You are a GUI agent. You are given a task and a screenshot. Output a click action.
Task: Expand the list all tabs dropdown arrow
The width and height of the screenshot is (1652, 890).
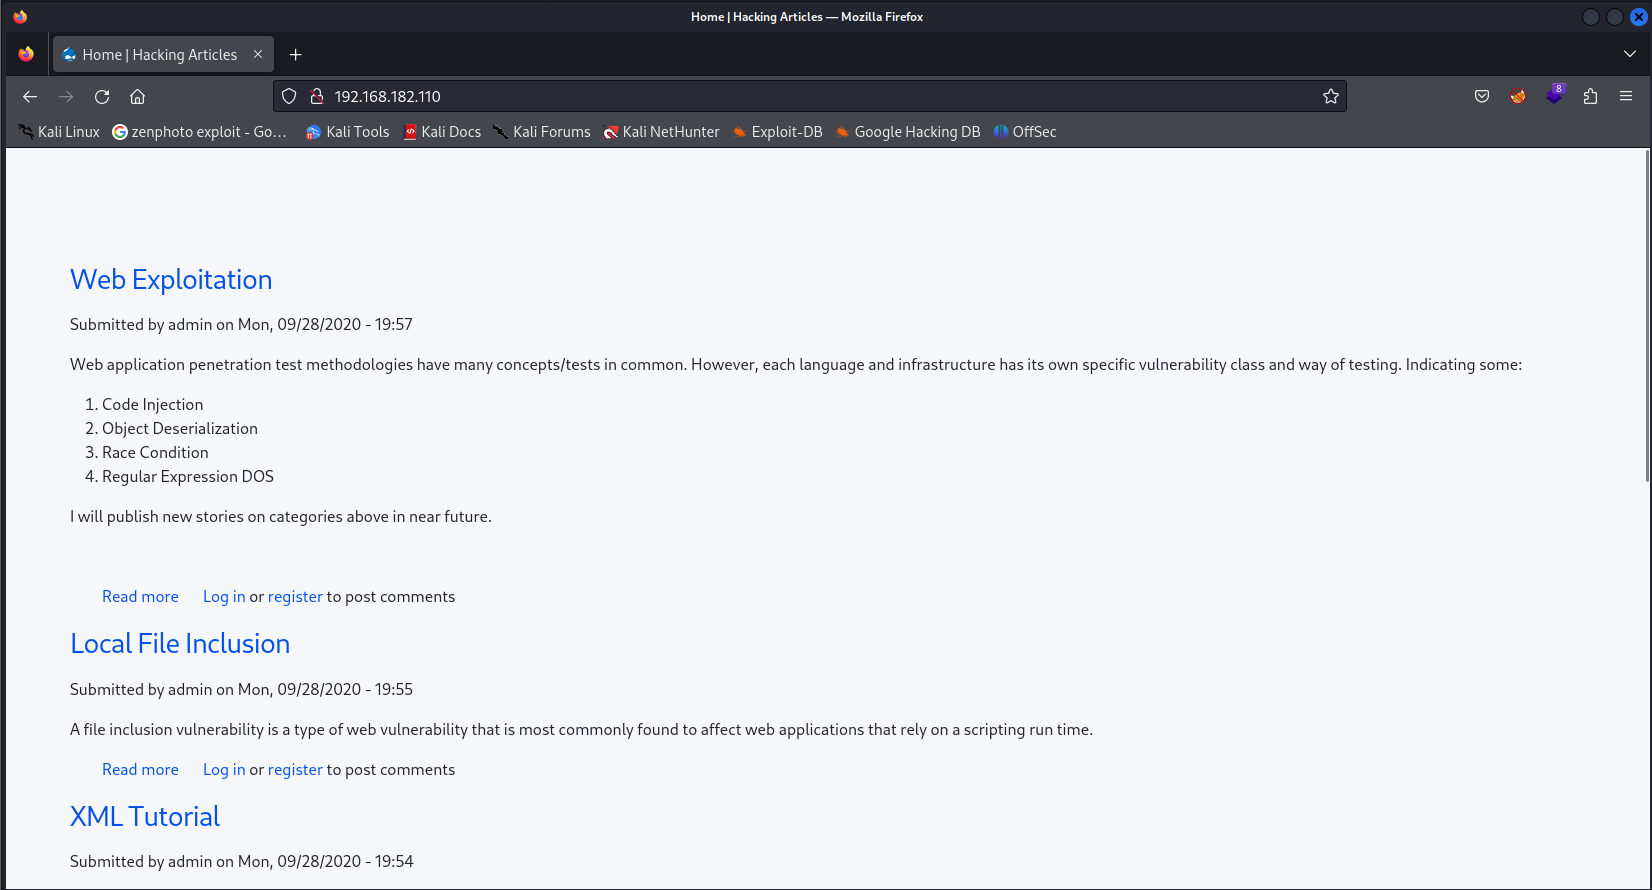point(1629,54)
